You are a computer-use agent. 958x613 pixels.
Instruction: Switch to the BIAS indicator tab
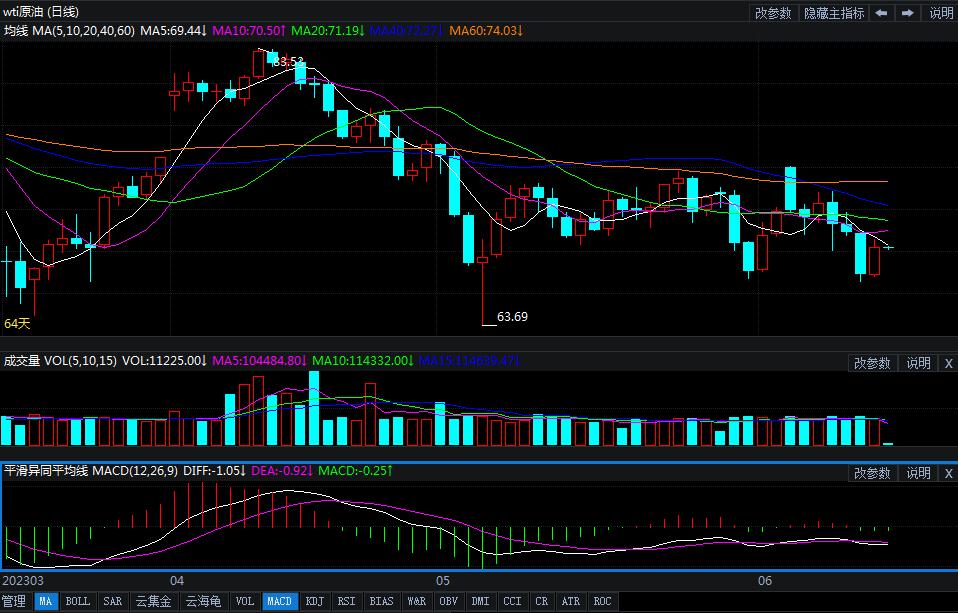[x=382, y=601]
